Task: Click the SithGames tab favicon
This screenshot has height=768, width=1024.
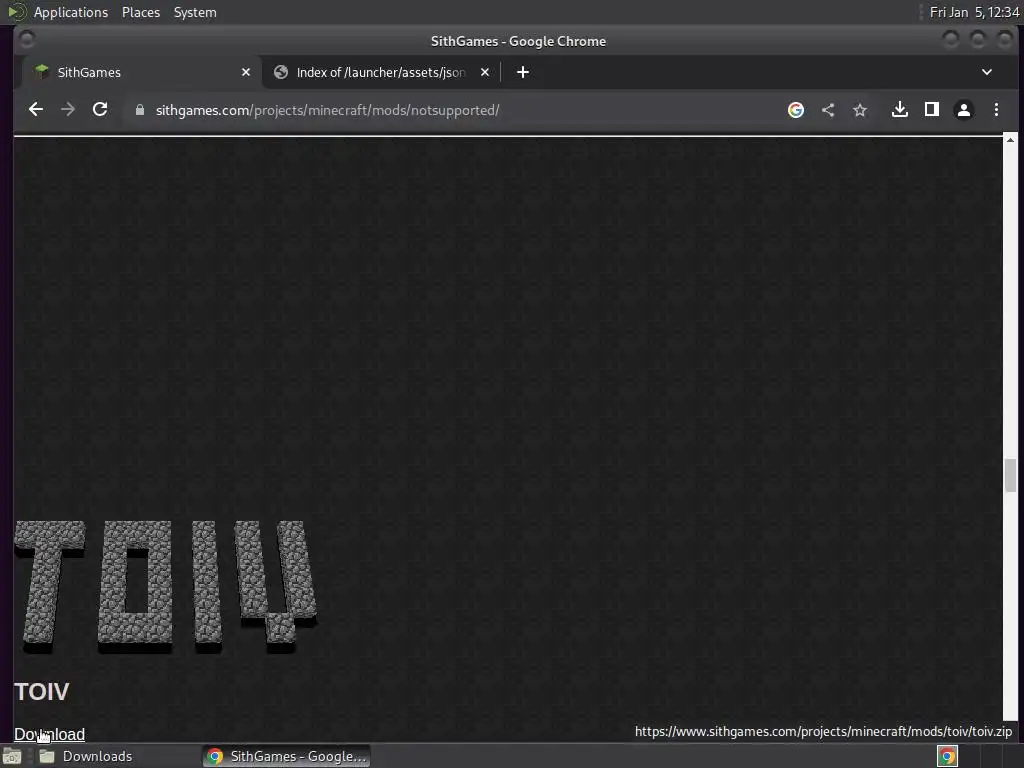Action: pyautogui.click(x=42, y=72)
